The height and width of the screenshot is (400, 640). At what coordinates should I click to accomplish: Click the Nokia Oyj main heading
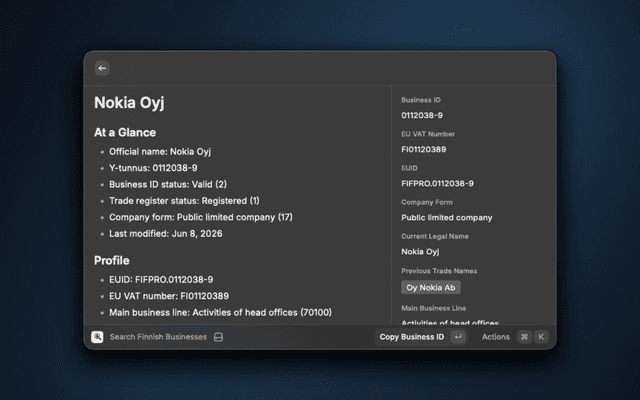coord(129,102)
